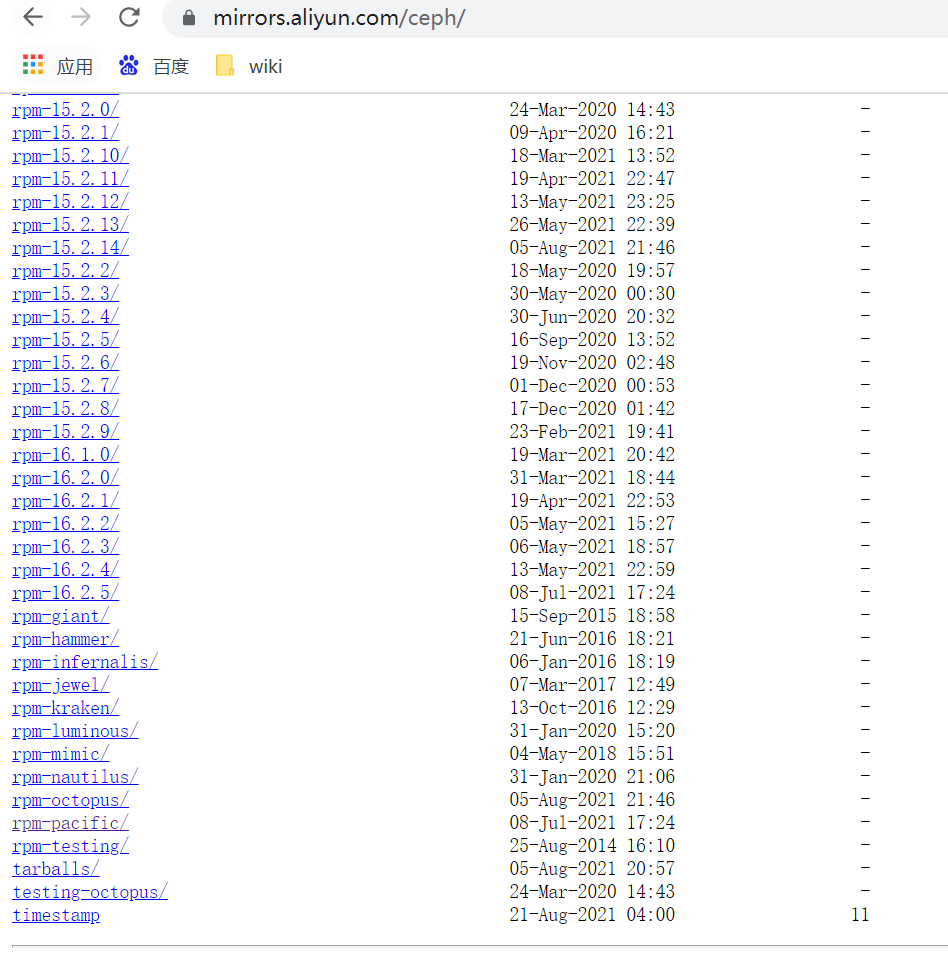Open the testing-octopus directory
948x954 pixels.
(x=89, y=892)
